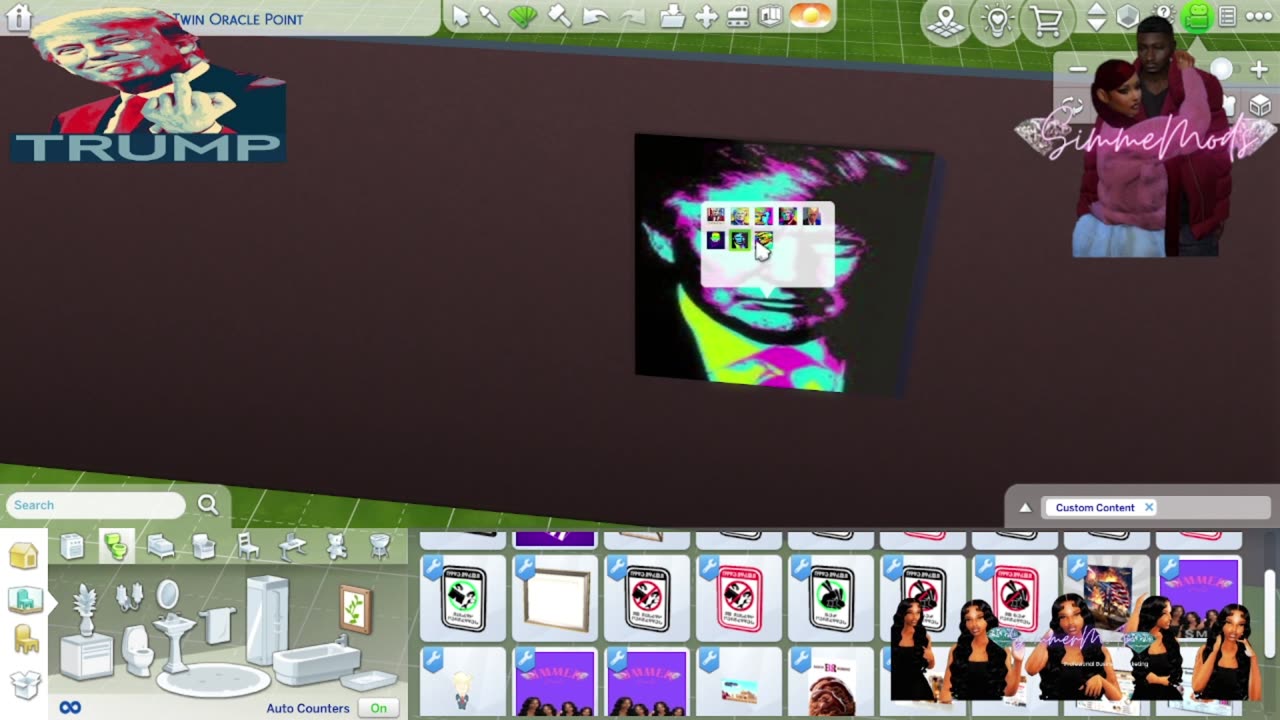Focus the Search input field

click(x=96, y=505)
